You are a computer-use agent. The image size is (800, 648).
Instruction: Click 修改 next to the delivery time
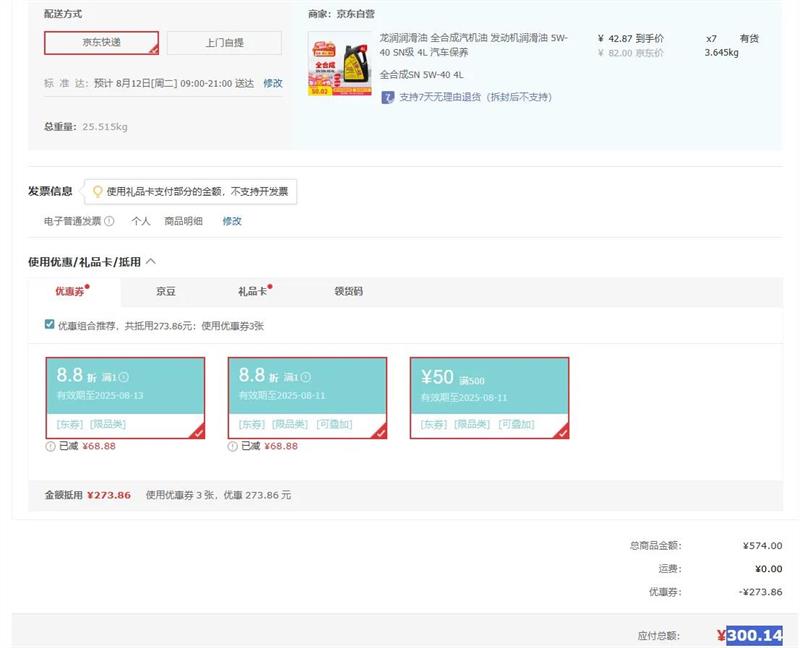point(273,83)
